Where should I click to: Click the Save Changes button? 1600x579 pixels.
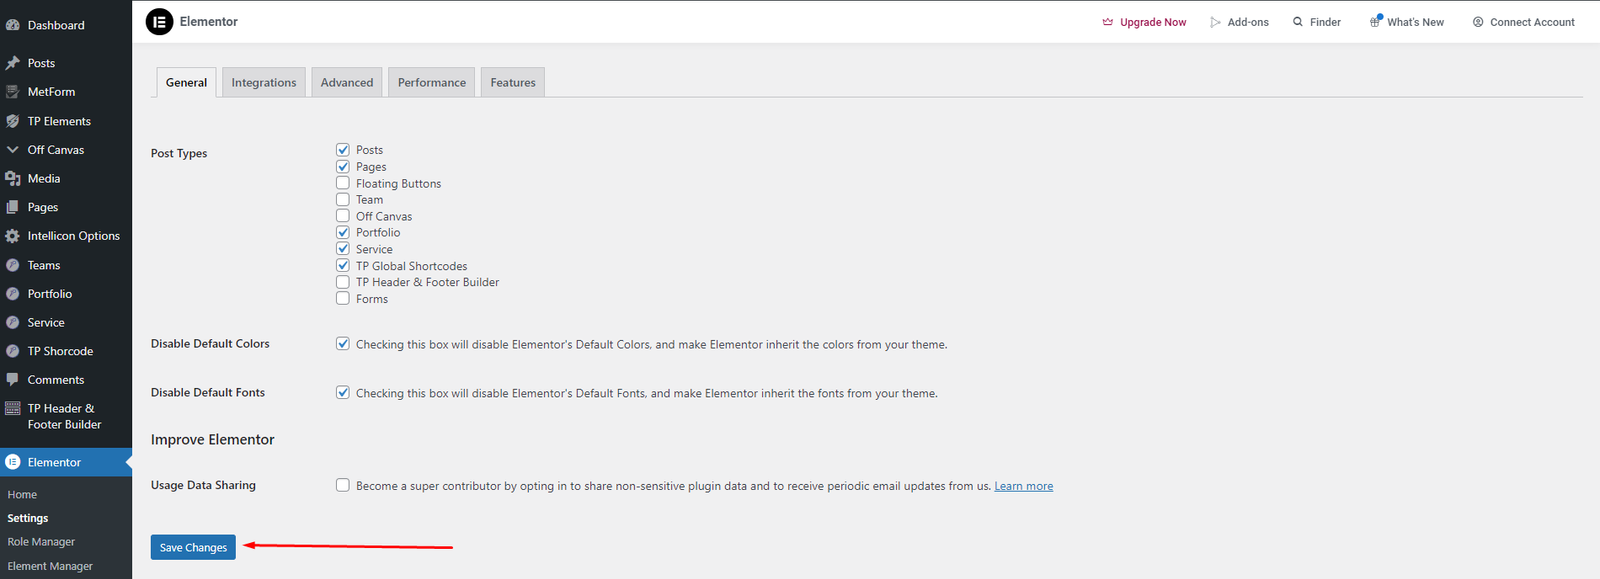193,547
